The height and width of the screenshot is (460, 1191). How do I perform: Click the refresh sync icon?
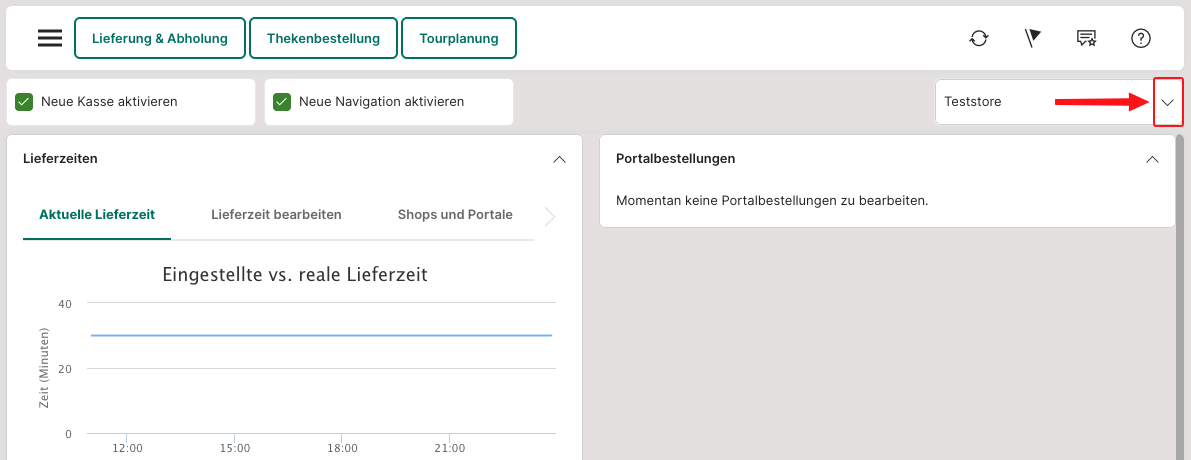pyautogui.click(x=979, y=38)
